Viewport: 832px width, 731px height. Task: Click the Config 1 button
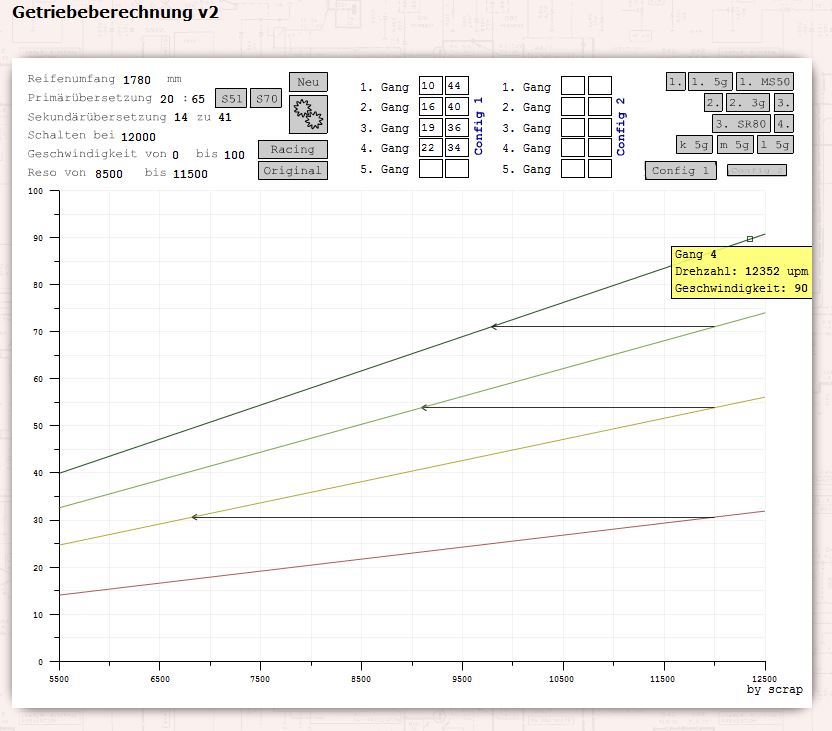[x=680, y=170]
